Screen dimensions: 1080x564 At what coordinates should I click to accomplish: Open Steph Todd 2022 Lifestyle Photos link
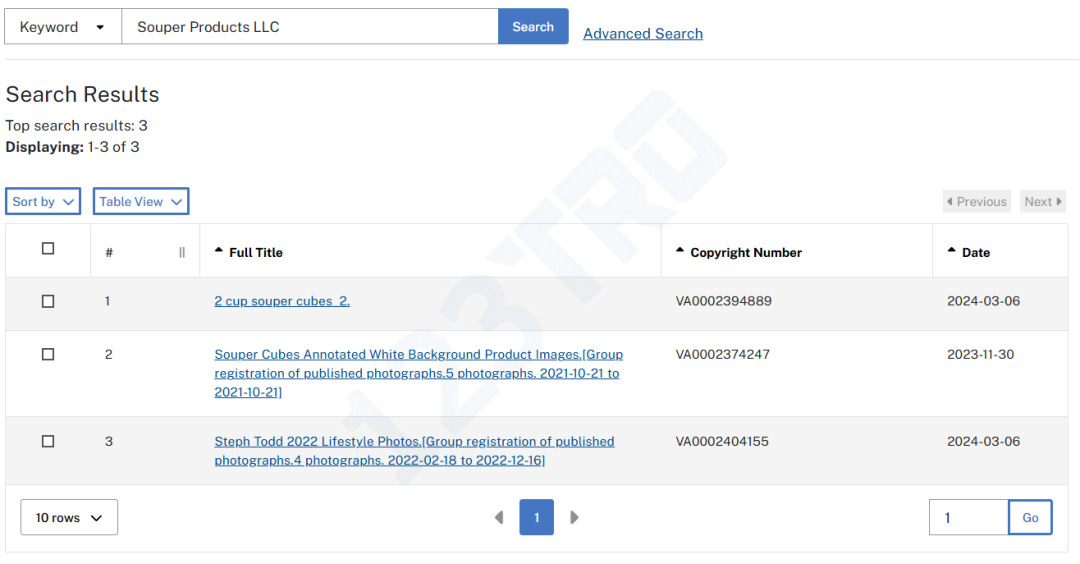(x=414, y=451)
